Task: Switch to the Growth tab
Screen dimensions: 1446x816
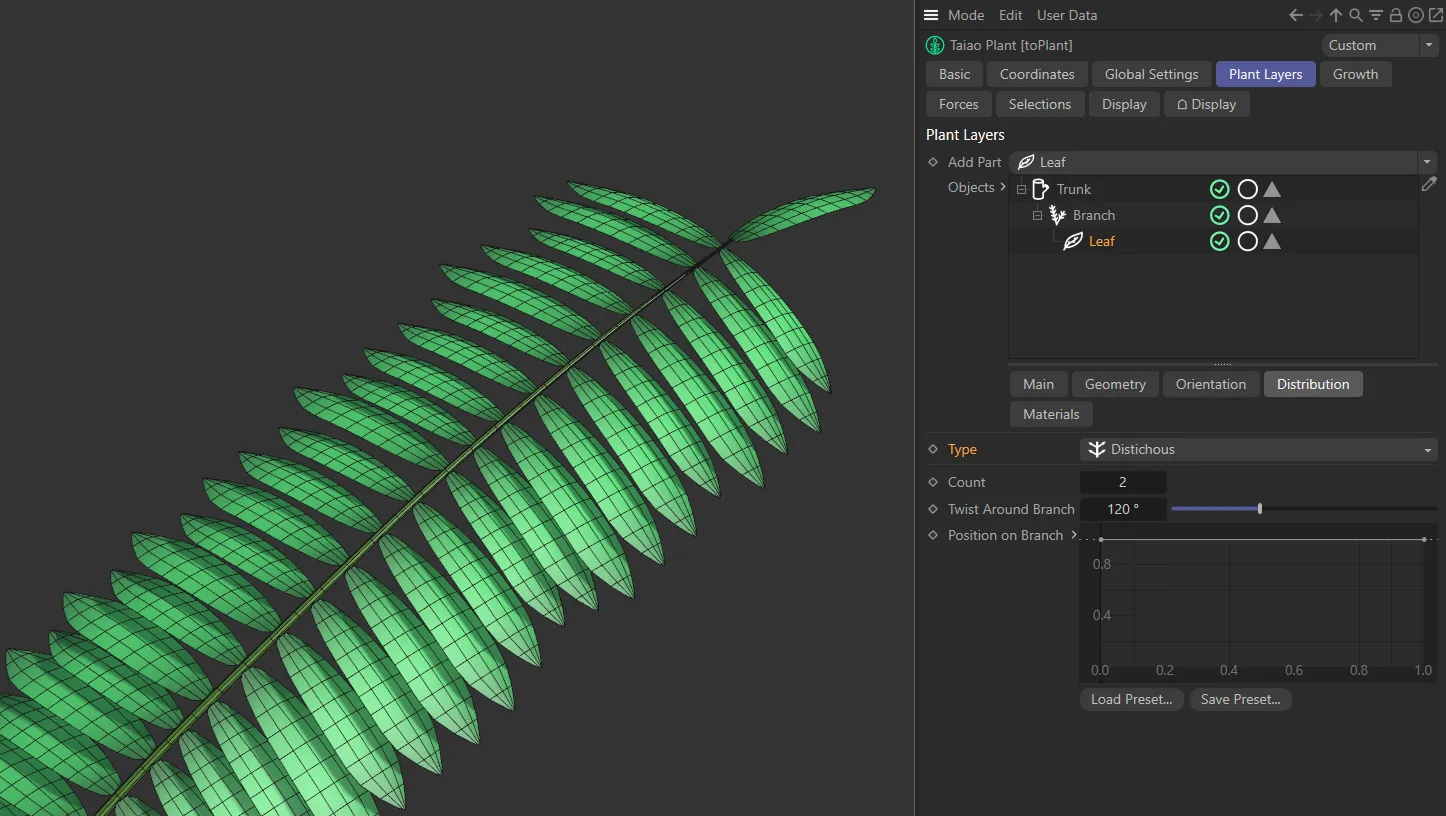Action: (1356, 74)
